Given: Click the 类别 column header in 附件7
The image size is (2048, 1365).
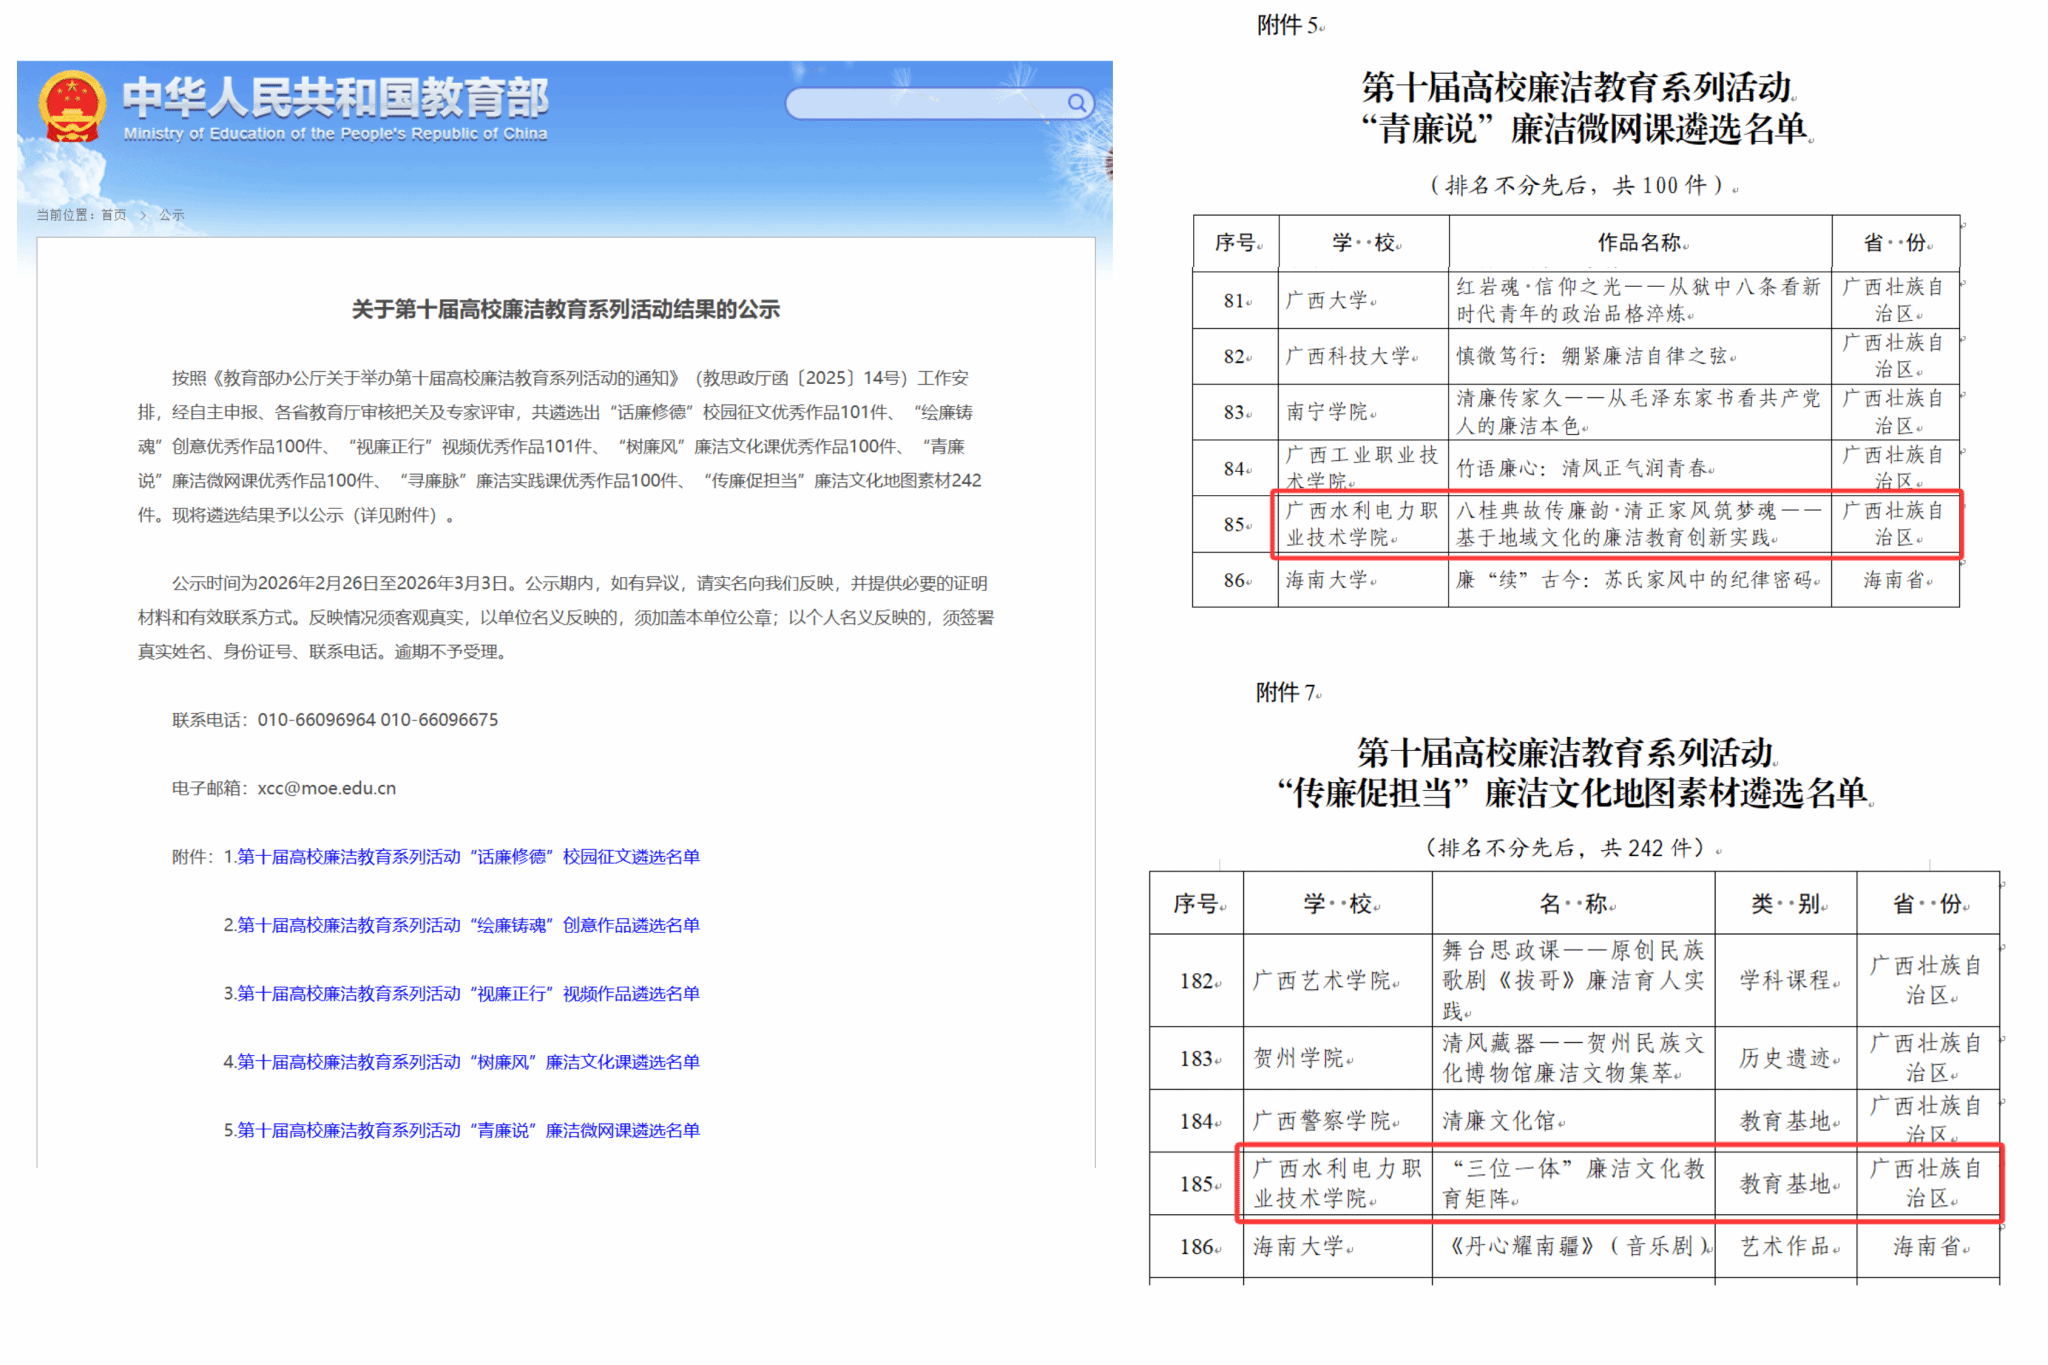Looking at the screenshot, I should [1785, 904].
